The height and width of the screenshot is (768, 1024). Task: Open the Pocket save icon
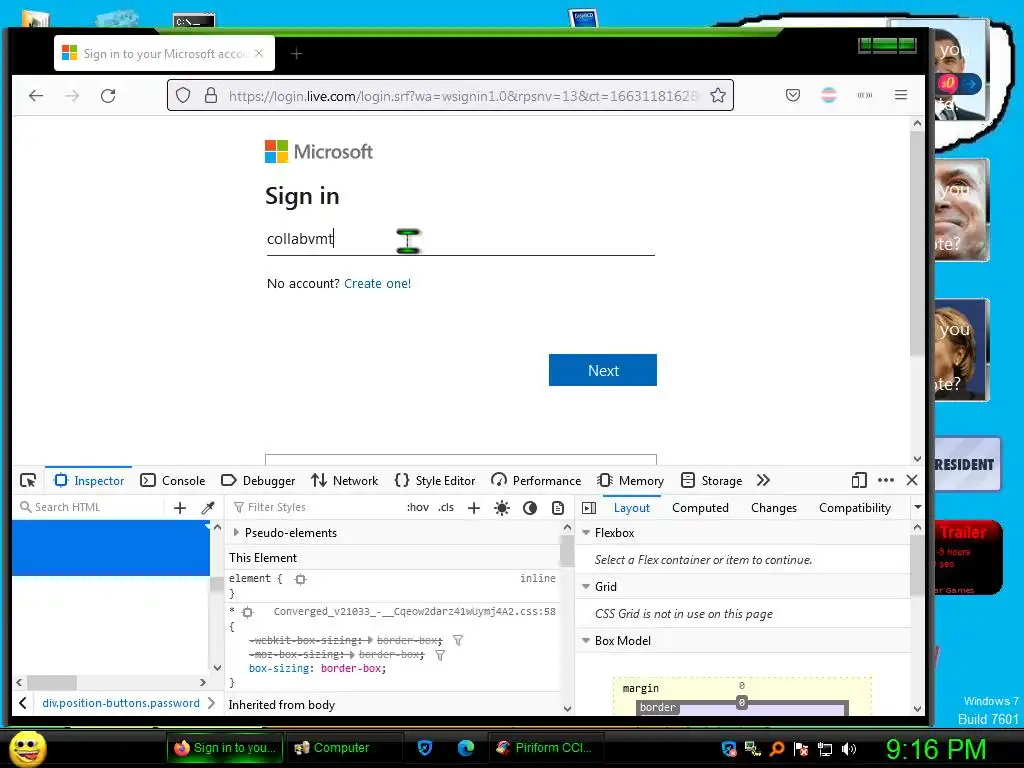(x=793, y=95)
